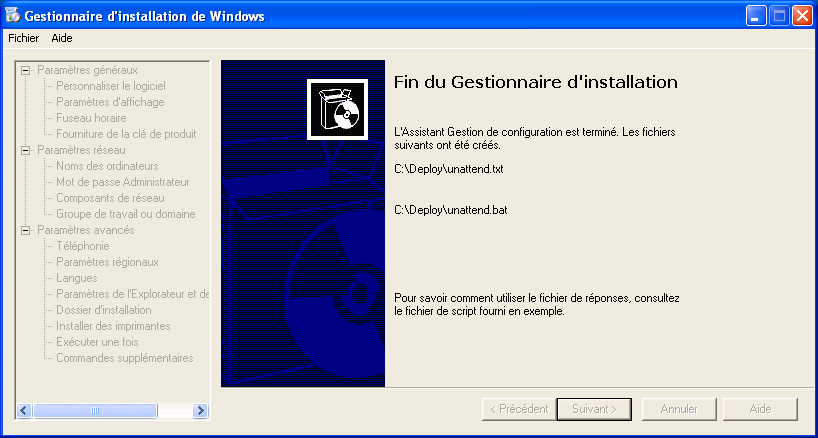Select Installer des imprimantes tree item
This screenshot has height=438, width=818.
pos(113,326)
